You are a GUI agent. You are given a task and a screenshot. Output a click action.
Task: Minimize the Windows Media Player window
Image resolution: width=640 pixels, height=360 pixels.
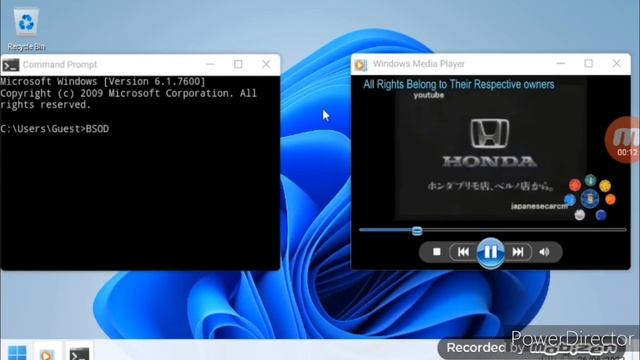[560, 63]
